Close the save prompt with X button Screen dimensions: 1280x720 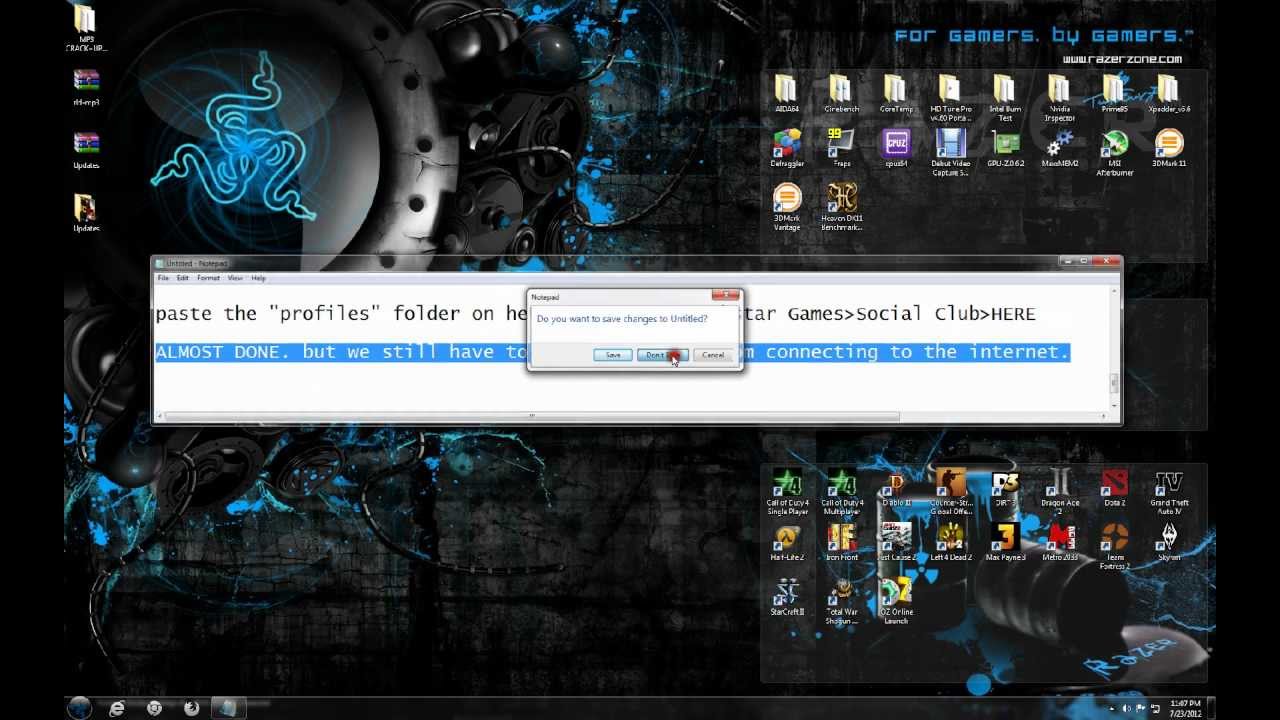click(727, 295)
